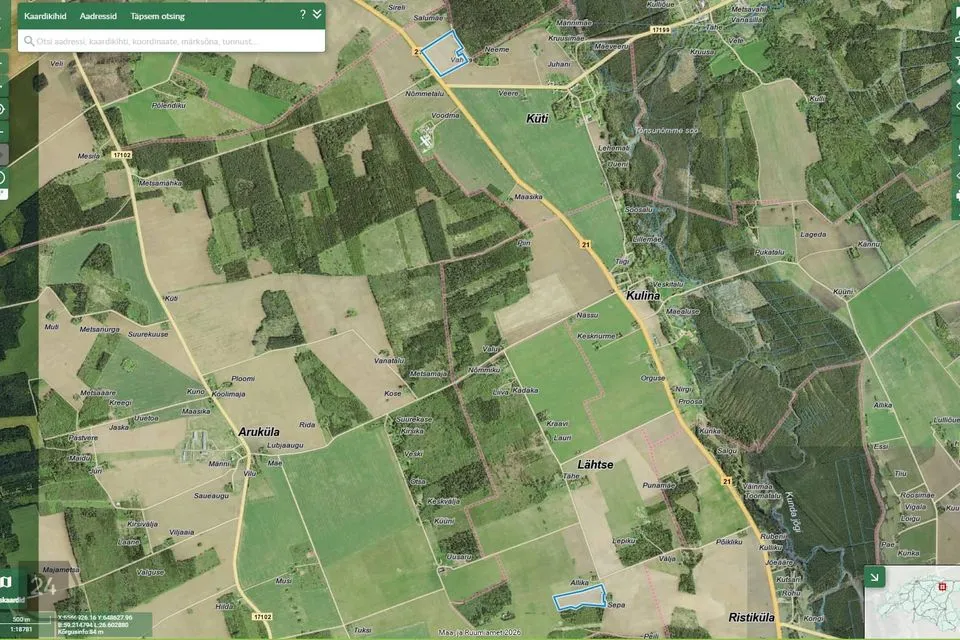Click the Aruküla village label
Screen dimensions: 960x640
click(258, 432)
